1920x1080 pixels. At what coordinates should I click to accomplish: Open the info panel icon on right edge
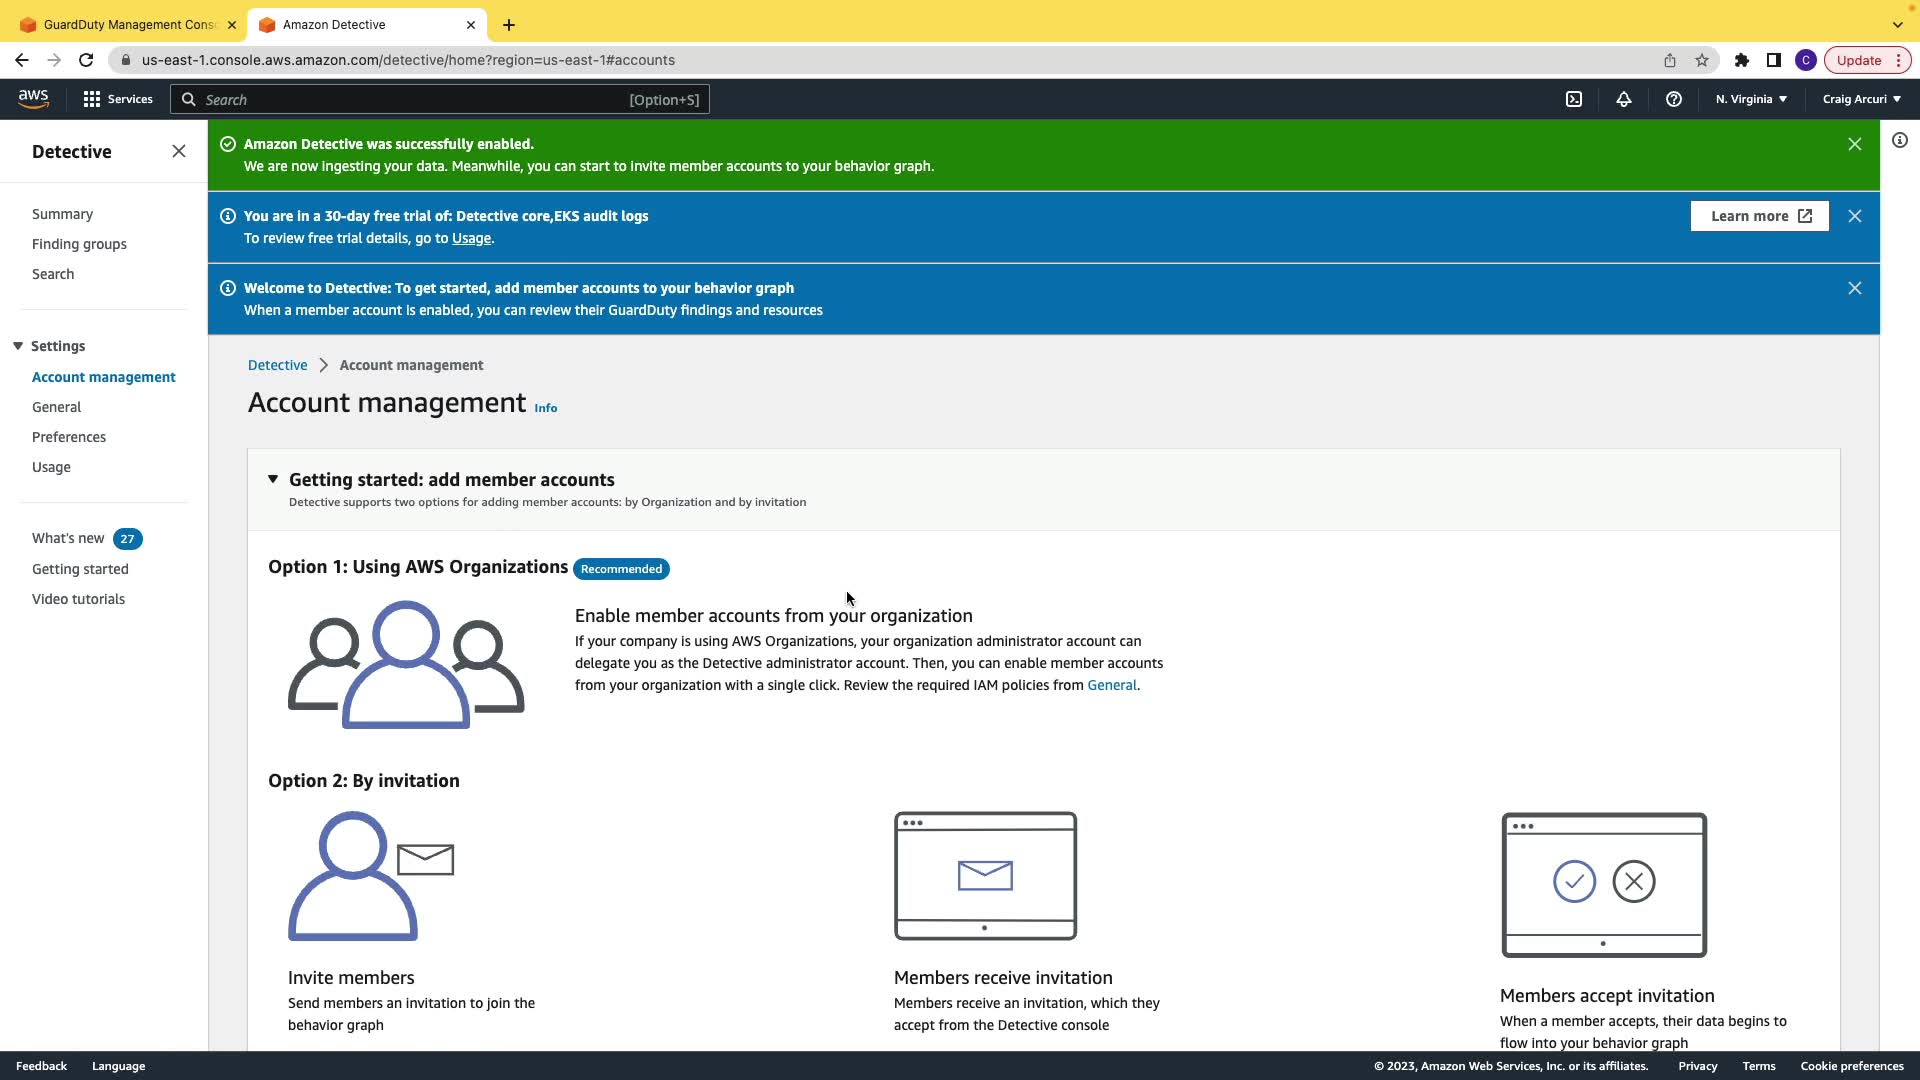[x=1900, y=141]
